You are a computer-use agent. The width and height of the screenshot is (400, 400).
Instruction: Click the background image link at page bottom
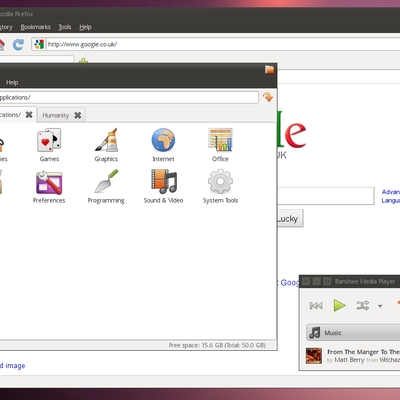click(x=12, y=366)
